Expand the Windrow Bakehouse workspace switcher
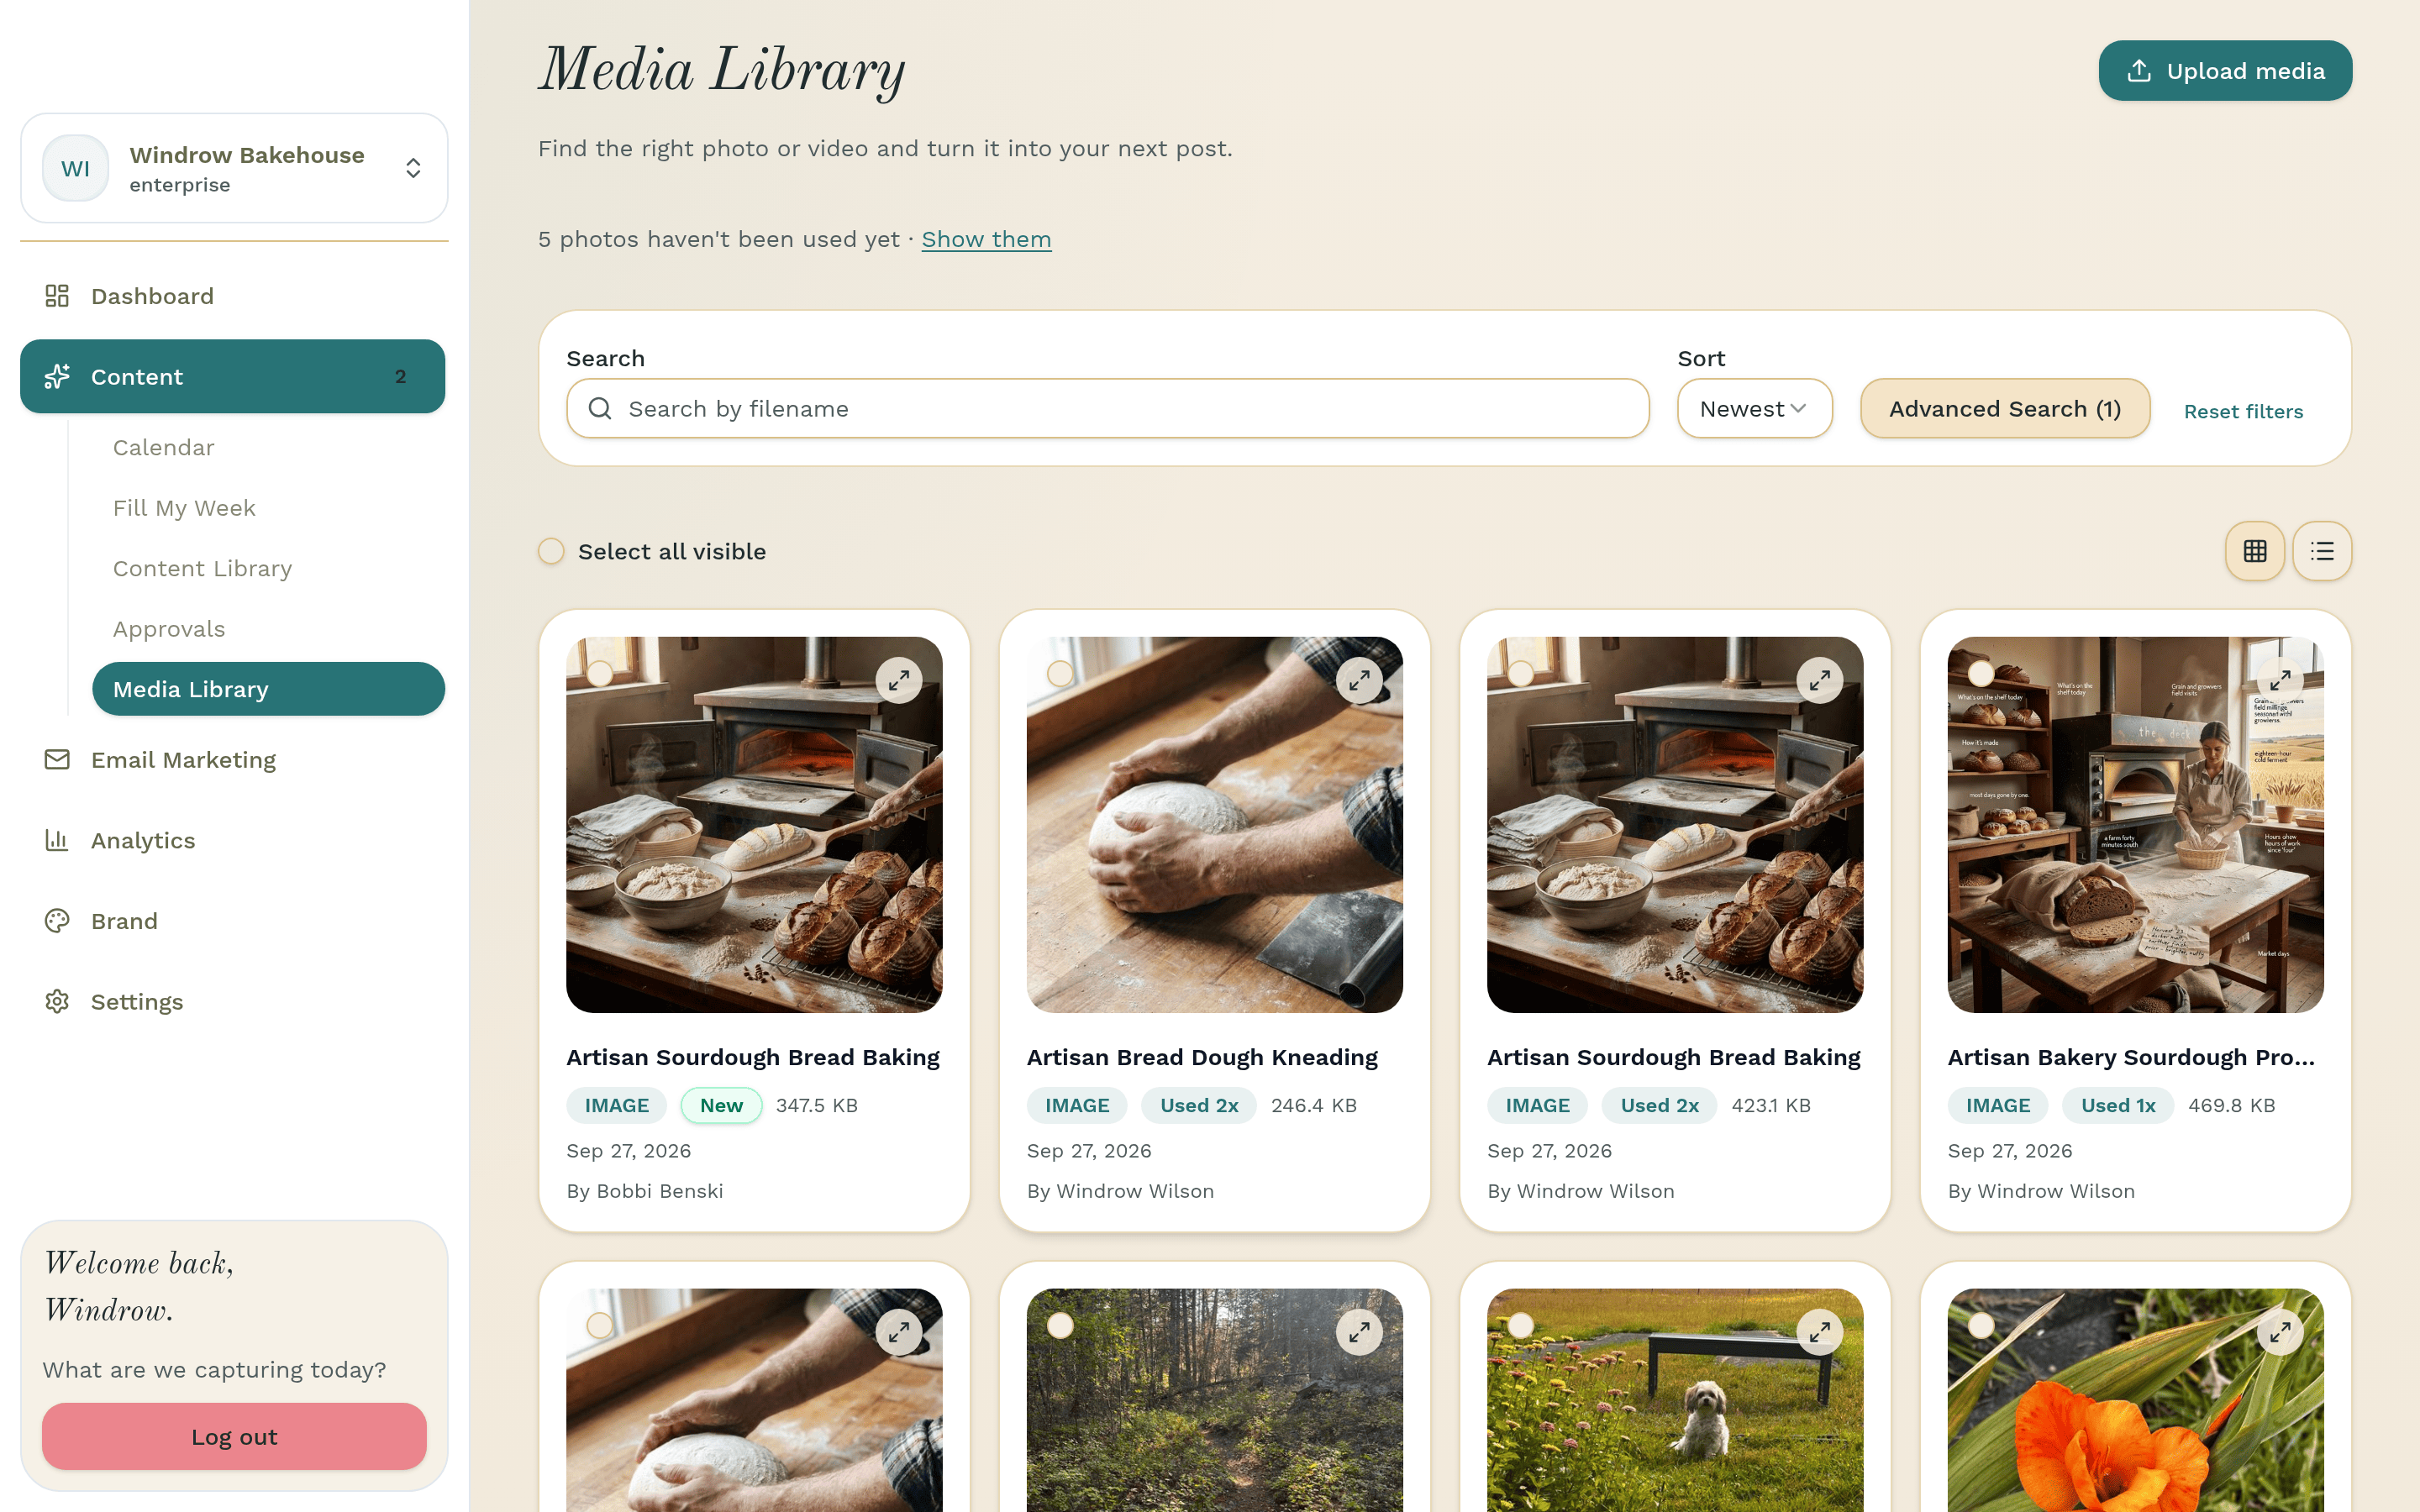 click(x=234, y=168)
